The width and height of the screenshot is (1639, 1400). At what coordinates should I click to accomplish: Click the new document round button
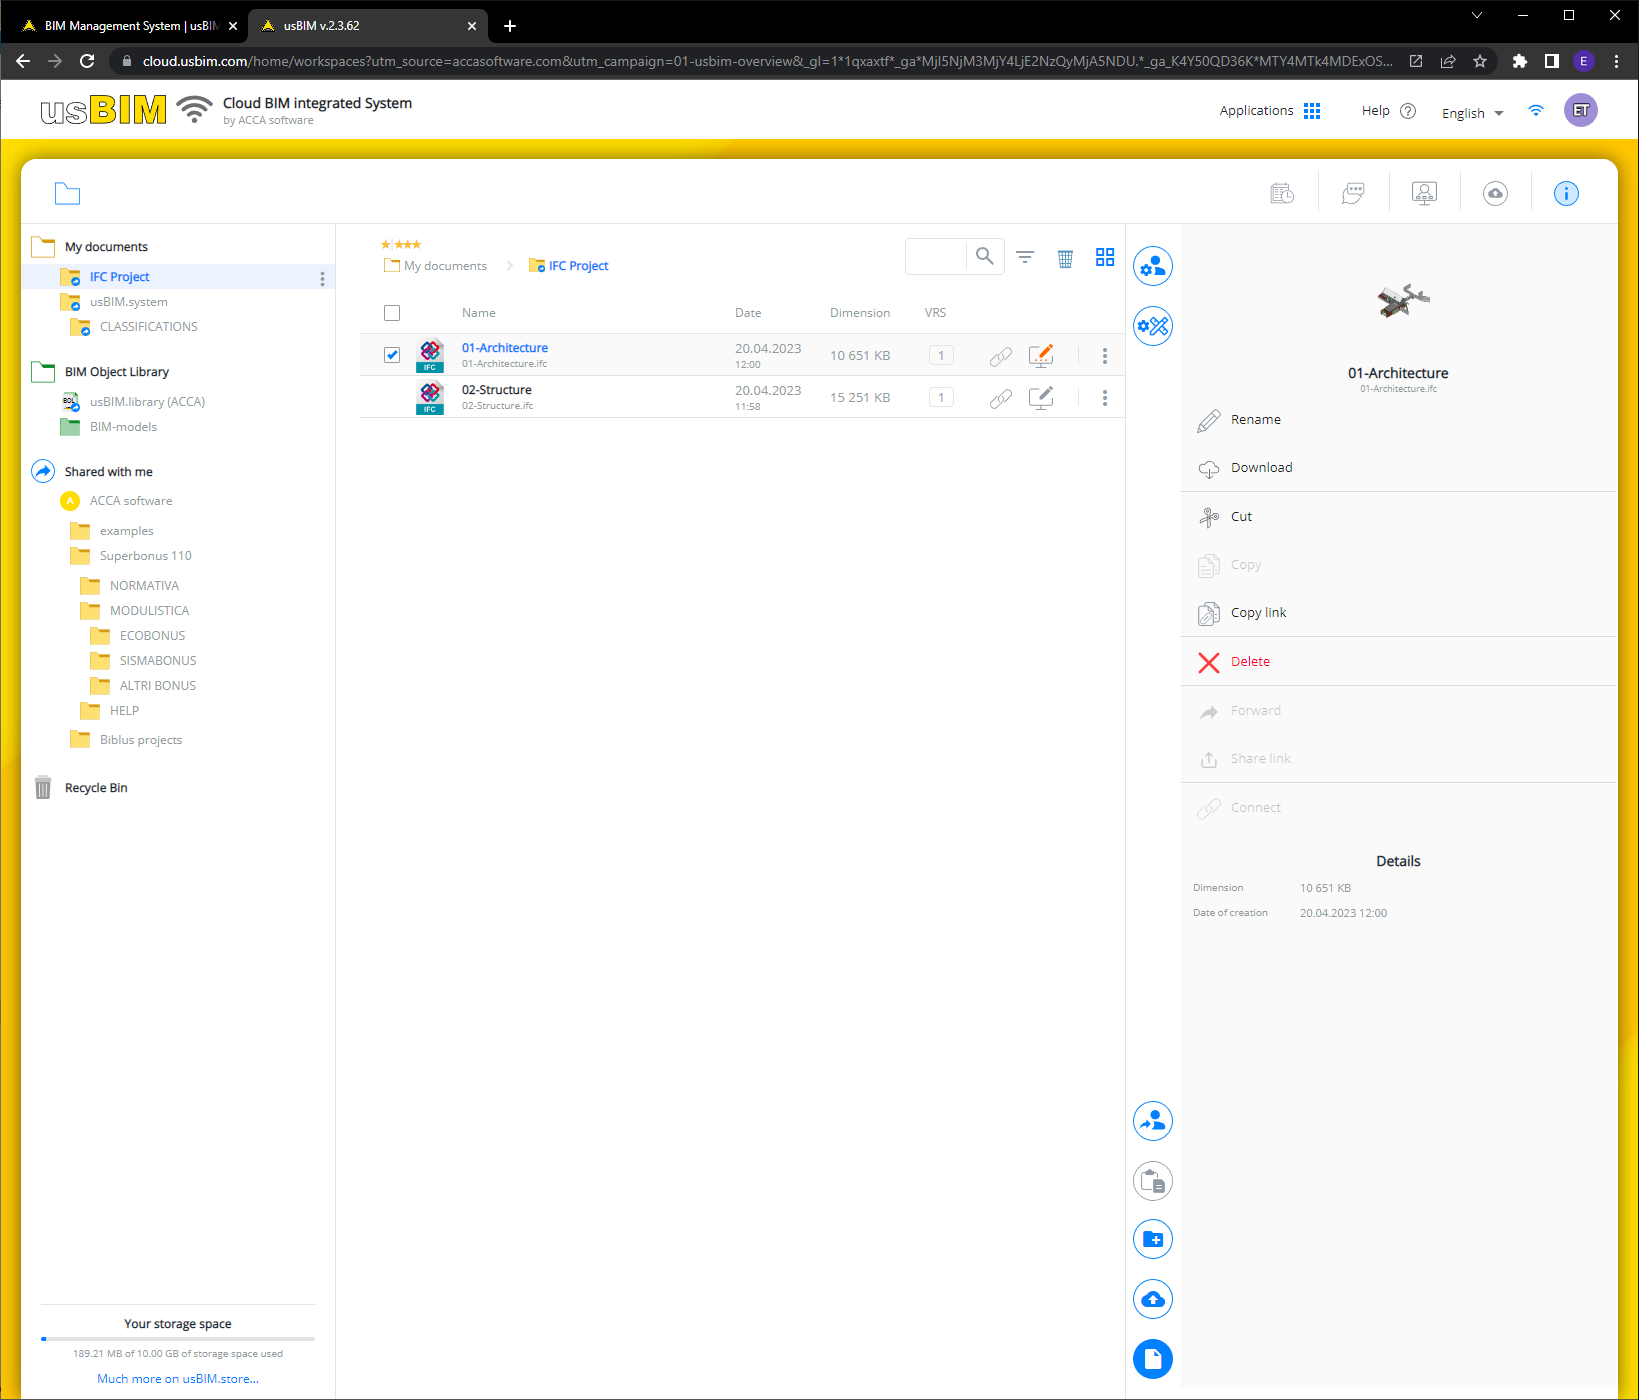(1153, 1359)
